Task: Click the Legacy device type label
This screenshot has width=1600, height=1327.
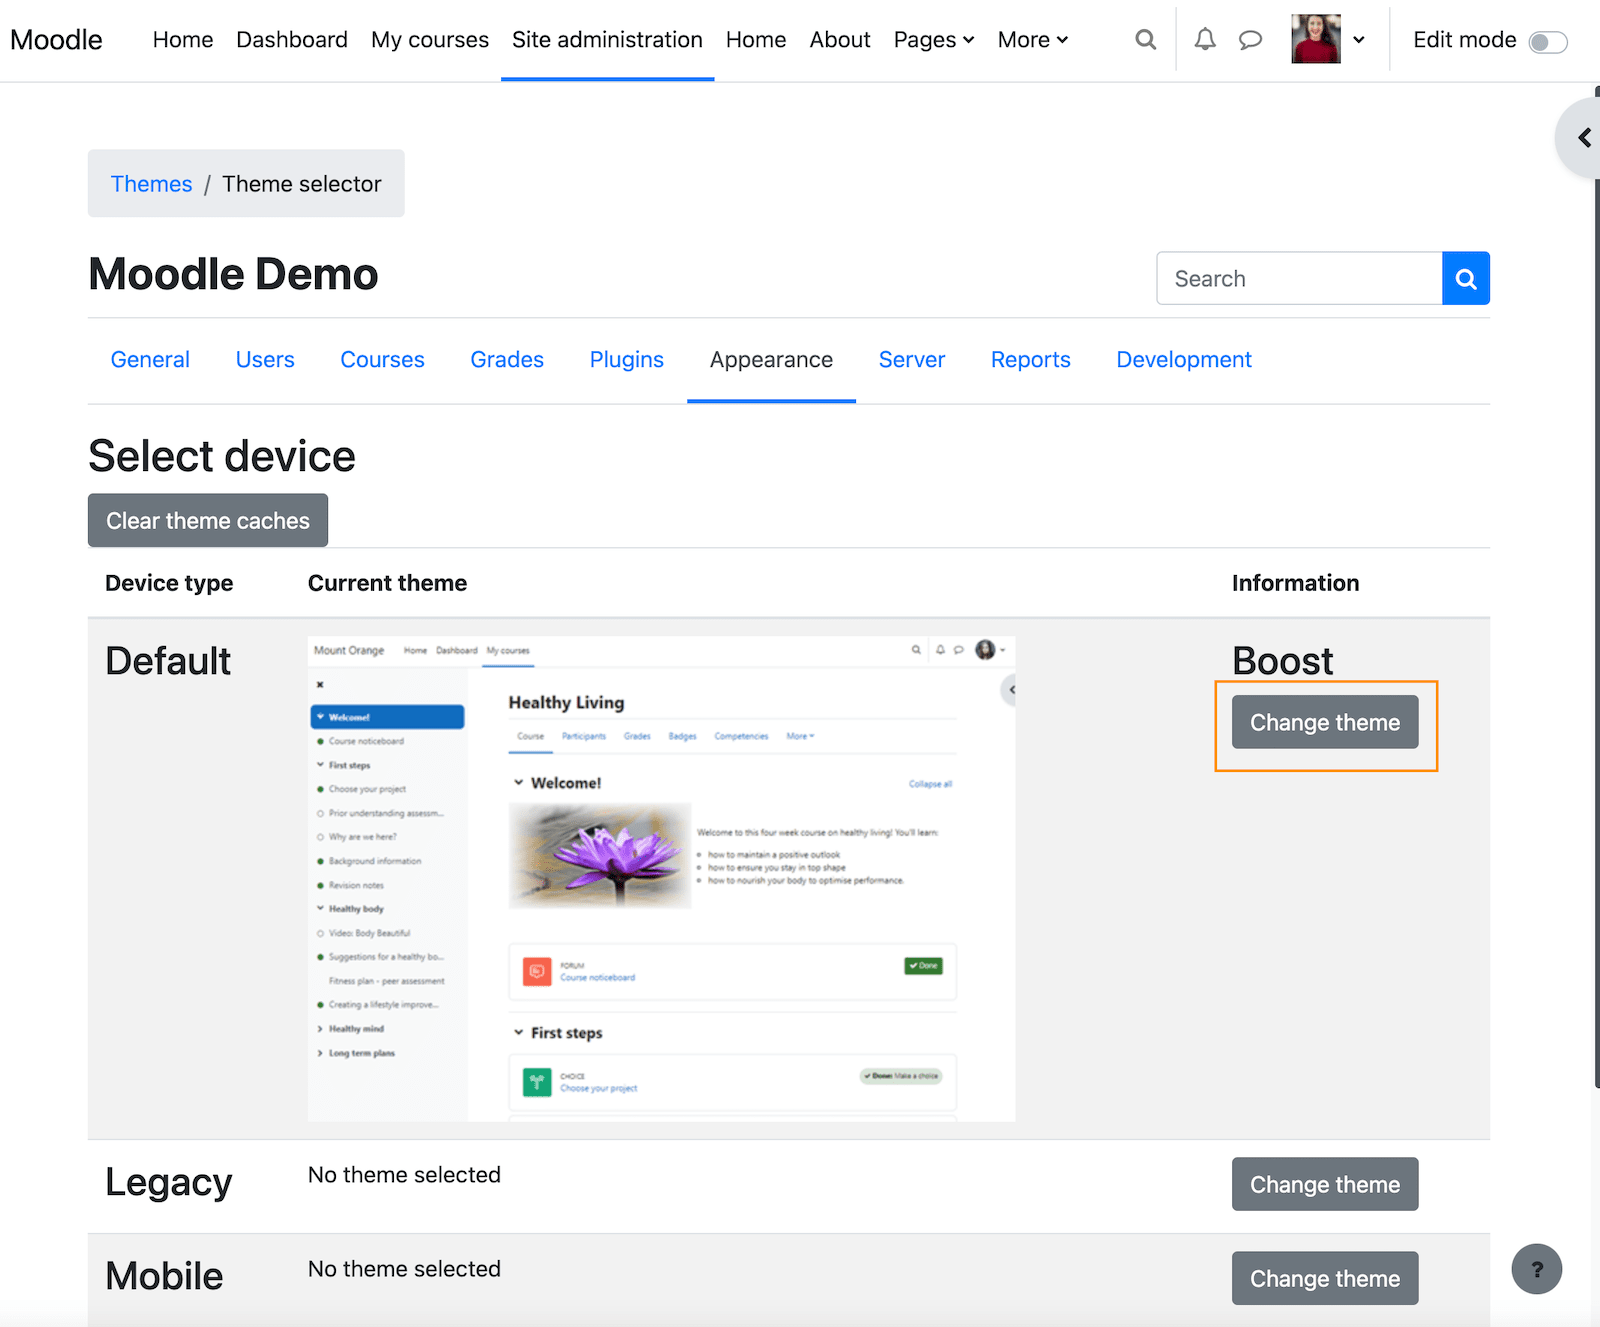Action: tap(168, 1182)
